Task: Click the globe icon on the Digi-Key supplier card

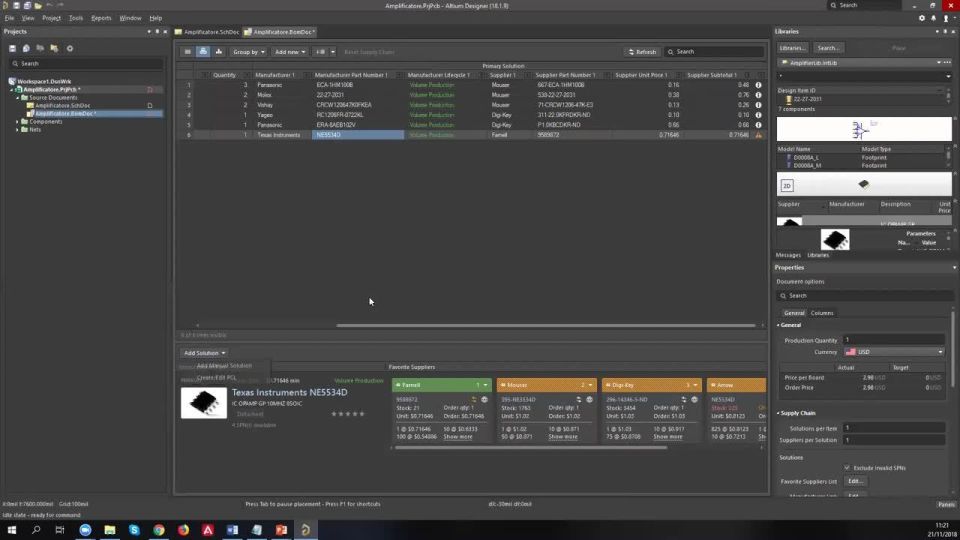Action: tap(694, 400)
